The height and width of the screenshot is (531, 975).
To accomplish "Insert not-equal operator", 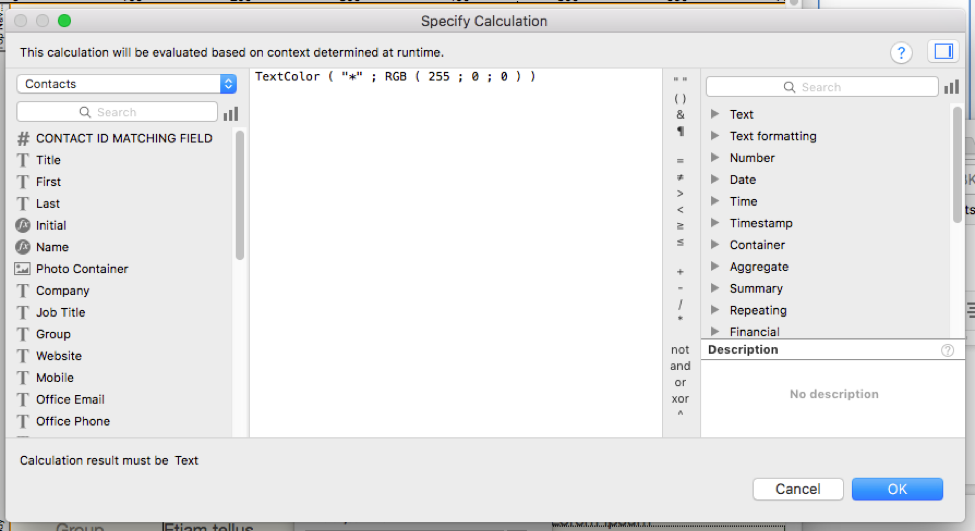I will [680, 177].
